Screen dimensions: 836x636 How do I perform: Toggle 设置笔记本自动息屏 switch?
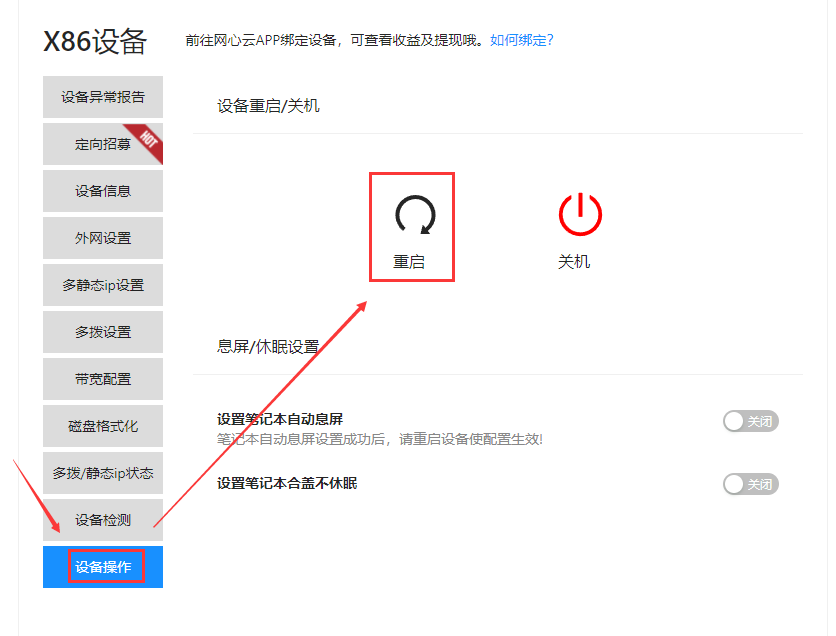pyautogui.click(x=750, y=421)
